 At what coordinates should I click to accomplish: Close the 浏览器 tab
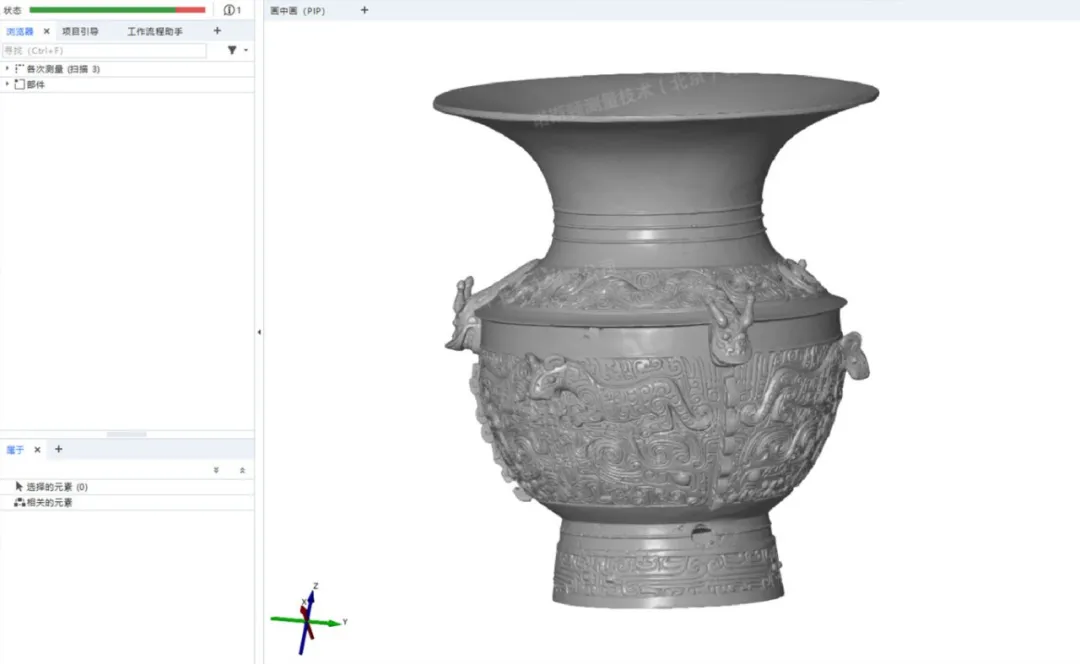click(x=46, y=31)
